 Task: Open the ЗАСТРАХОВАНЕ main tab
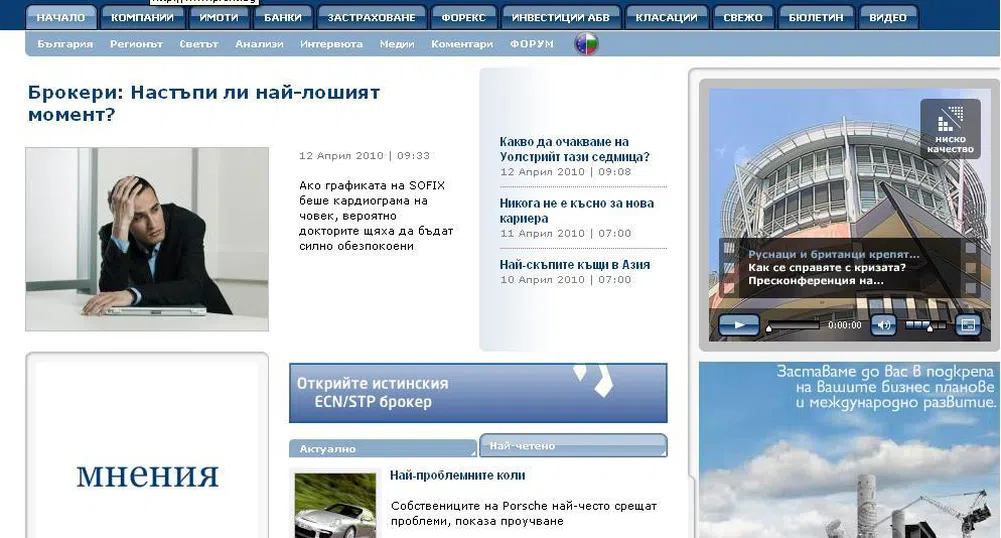[372, 17]
